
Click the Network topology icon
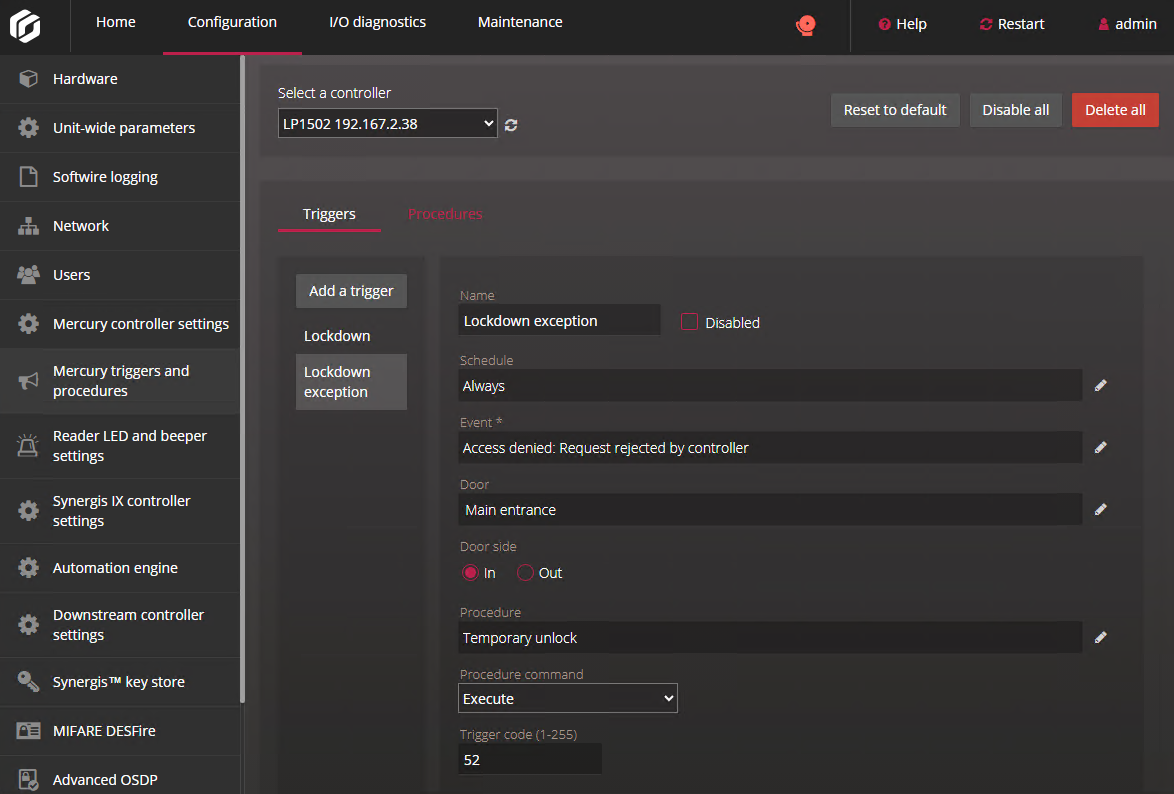[28, 225]
